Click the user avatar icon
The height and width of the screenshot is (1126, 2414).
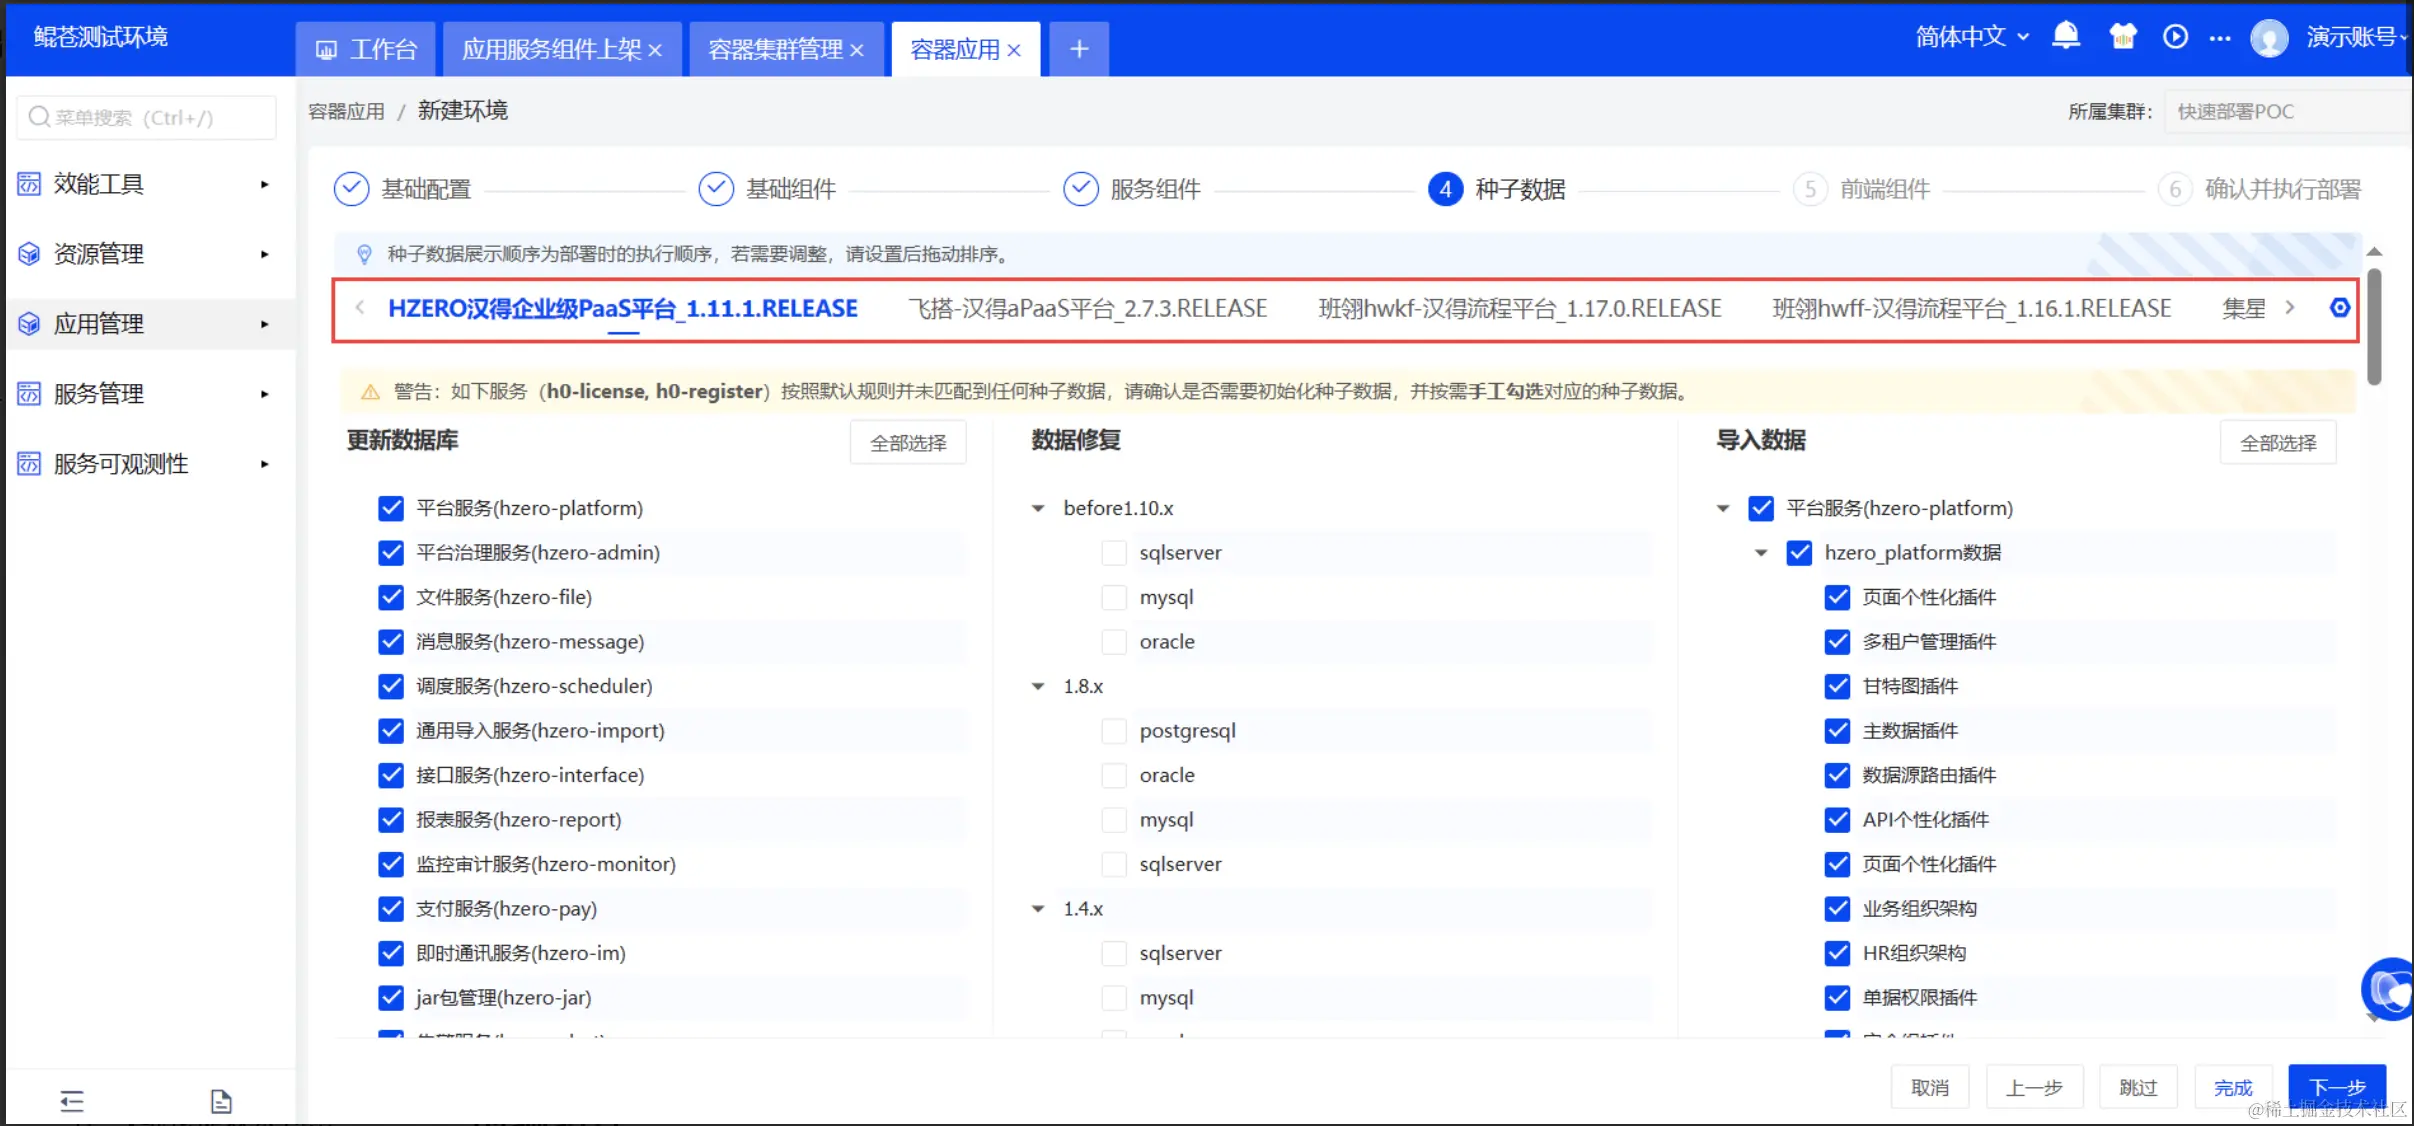click(x=2269, y=38)
